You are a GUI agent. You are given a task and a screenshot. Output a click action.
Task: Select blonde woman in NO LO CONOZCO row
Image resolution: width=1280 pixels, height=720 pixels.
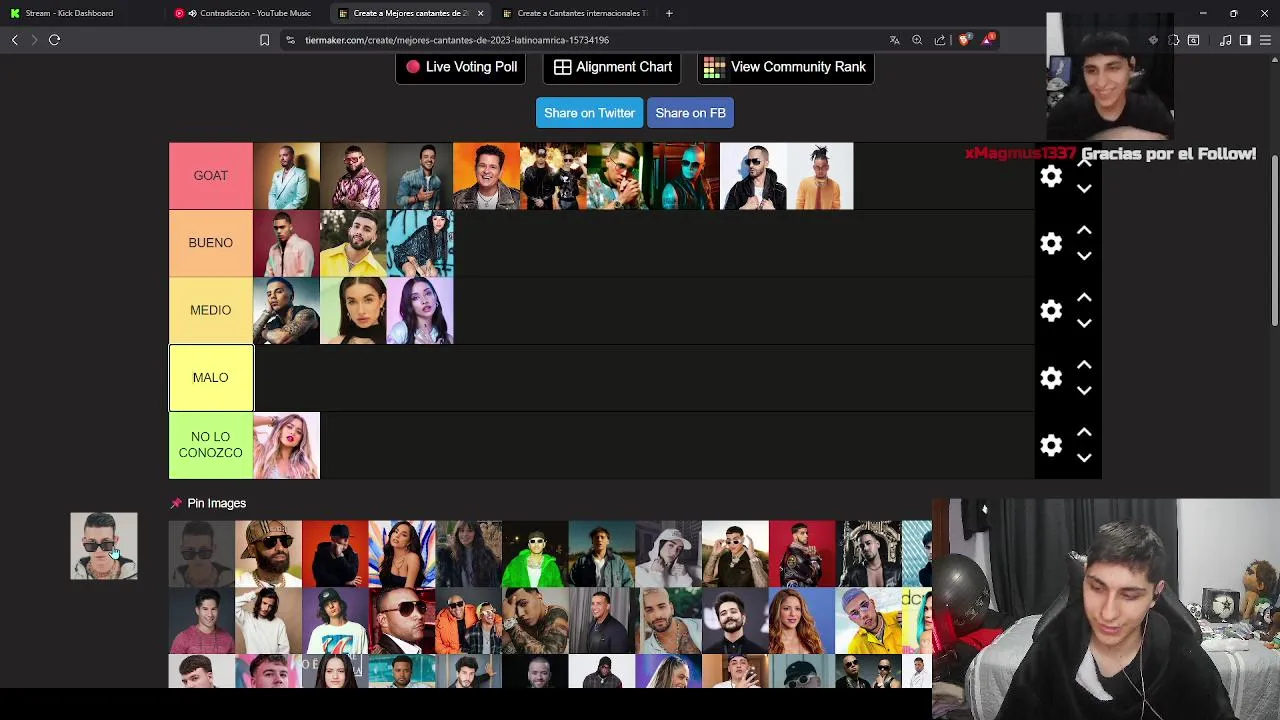[286, 445]
